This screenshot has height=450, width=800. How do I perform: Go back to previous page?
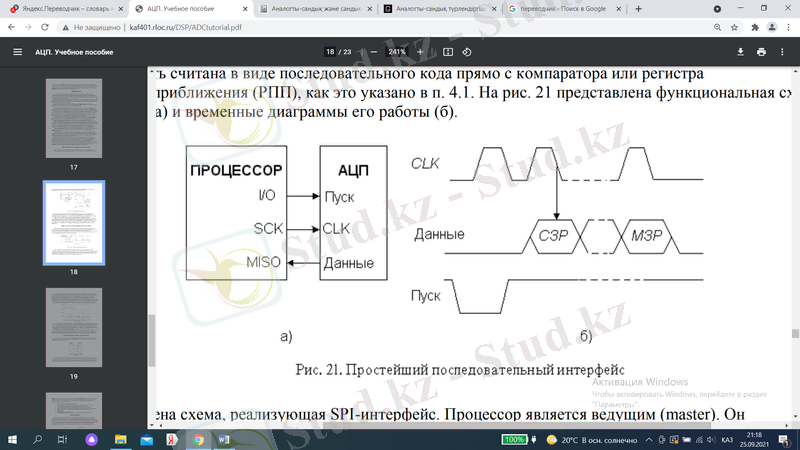12,28
